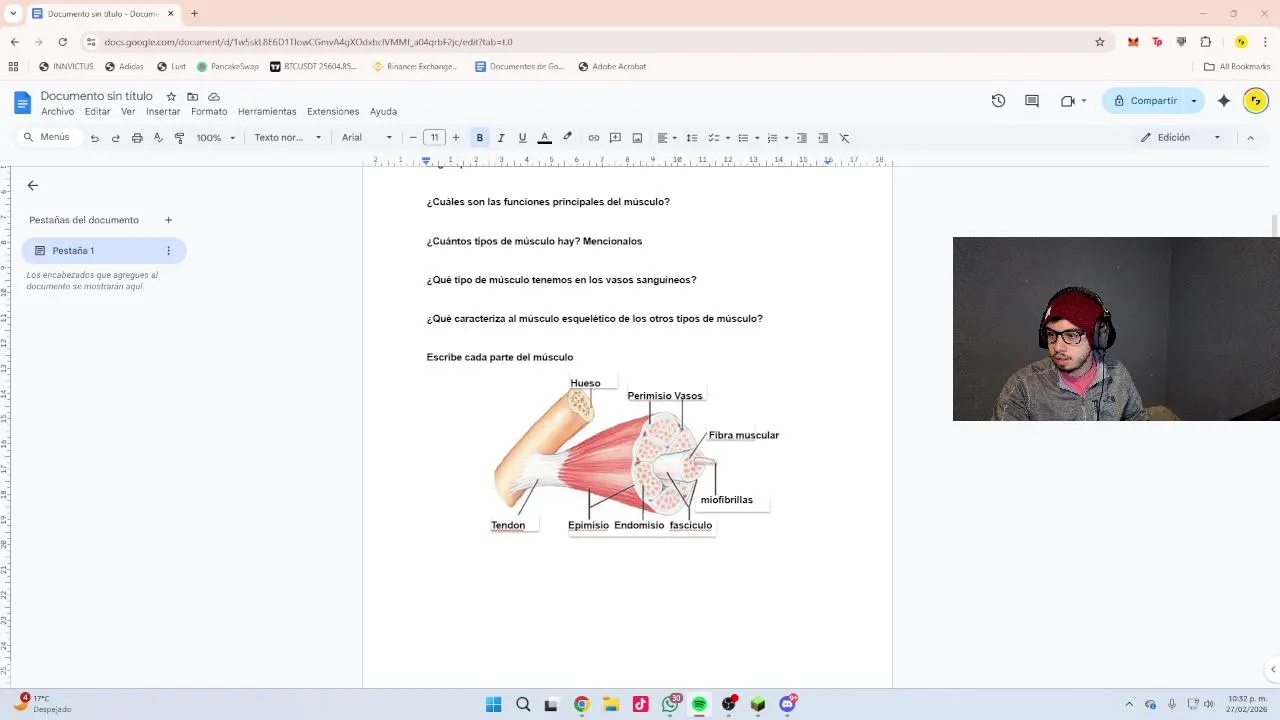Image resolution: width=1280 pixels, height=720 pixels.
Task: Select the paint format roller icon
Action: pyautogui.click(x=180, y=138)
